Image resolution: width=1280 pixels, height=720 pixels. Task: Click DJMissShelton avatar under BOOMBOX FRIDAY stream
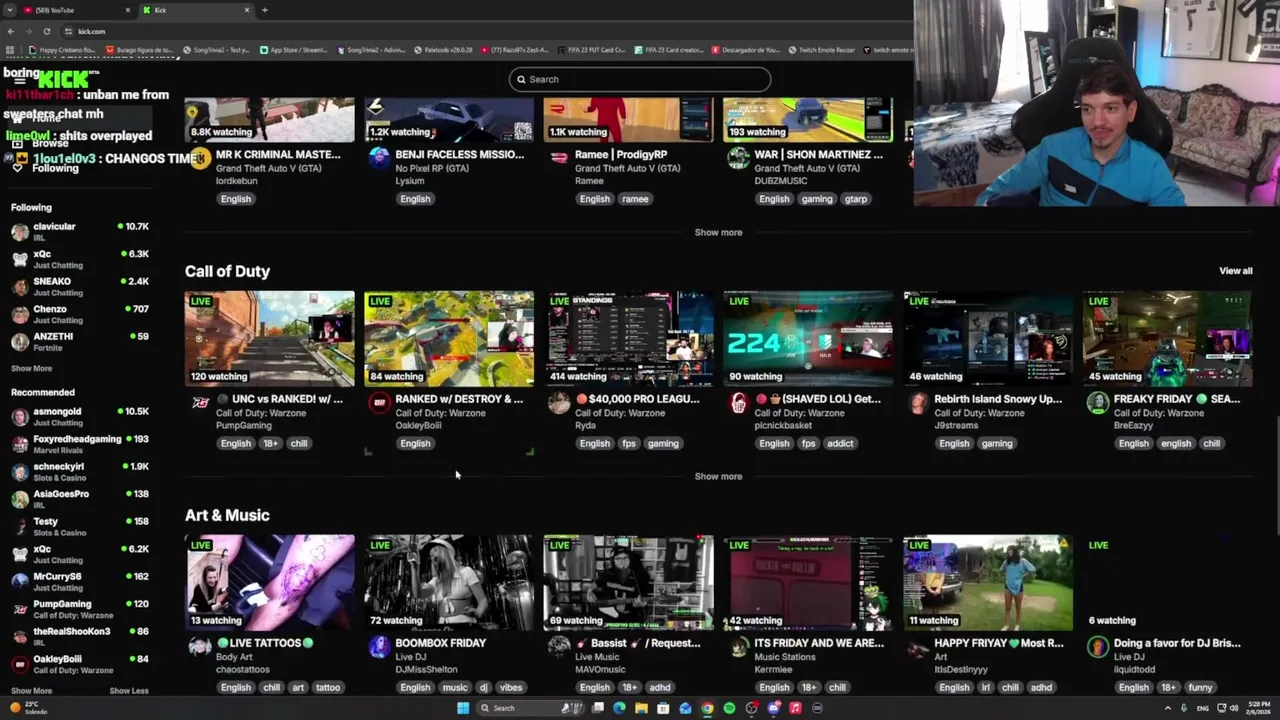[x=379, y=647]
